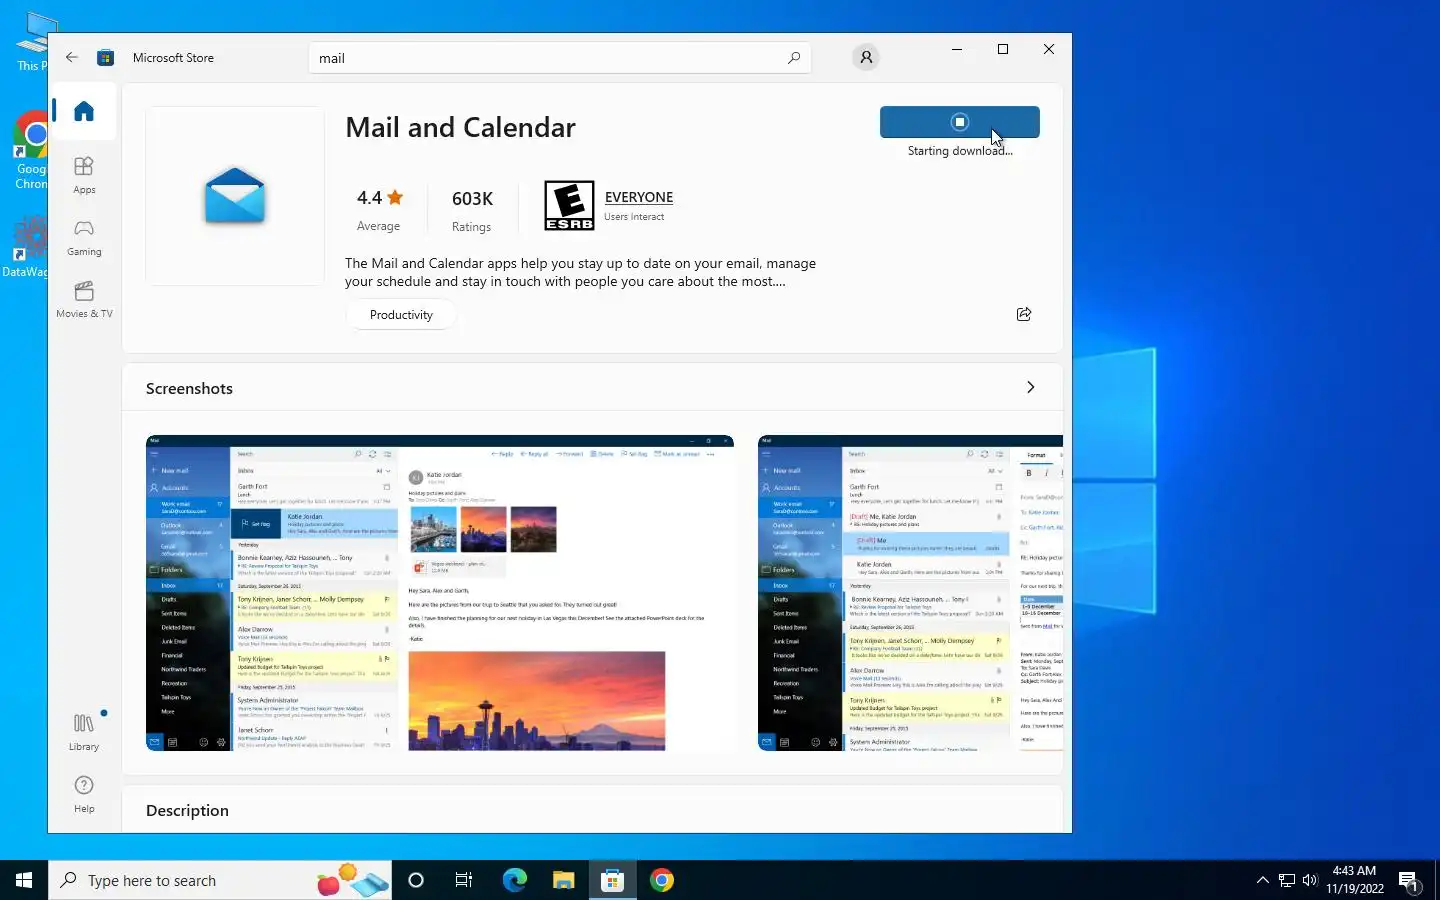Open Cortana from the taskbar
1440x900 pixels.
tap(416, 880)
